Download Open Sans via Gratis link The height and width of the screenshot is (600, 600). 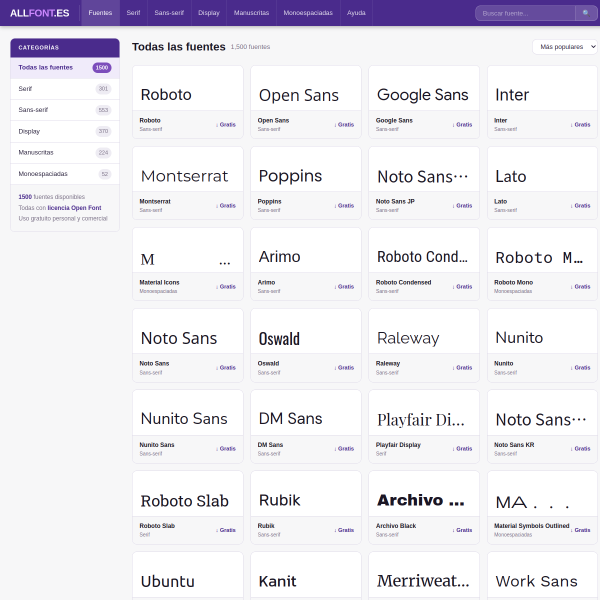coord(344,125)
